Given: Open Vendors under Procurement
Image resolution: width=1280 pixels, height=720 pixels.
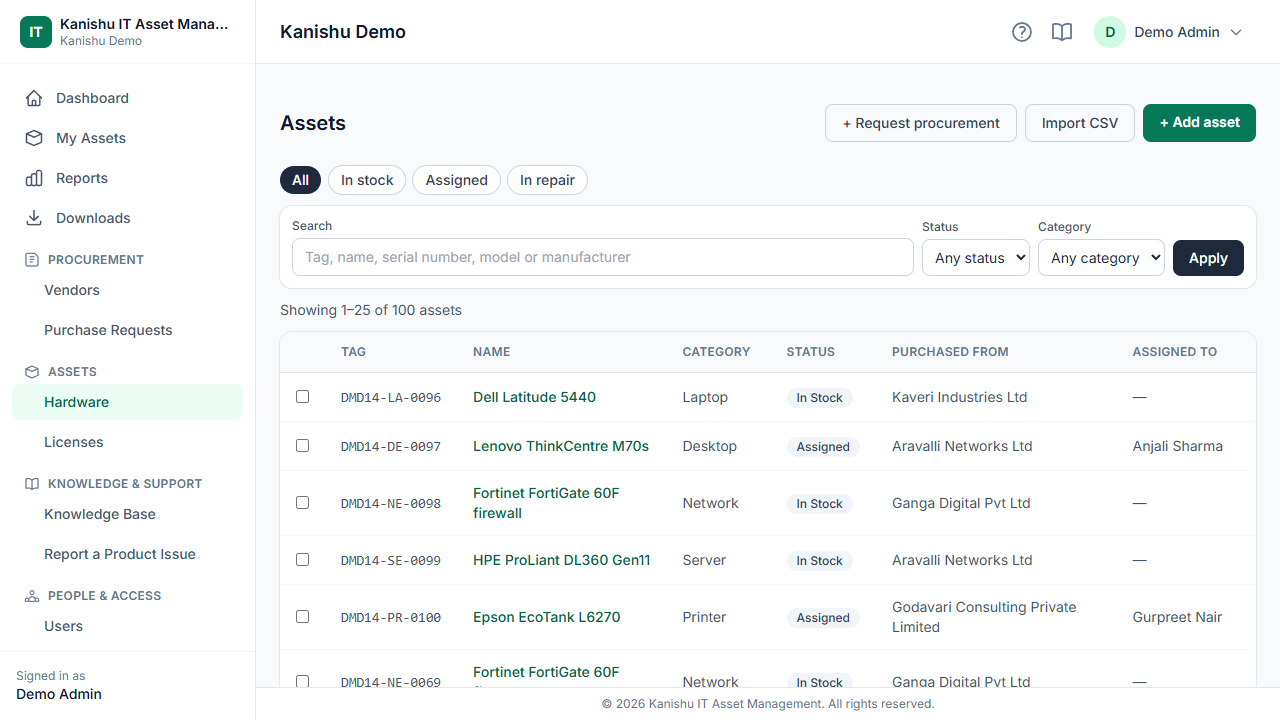Looking at the screenshot, I should point(127,290).
